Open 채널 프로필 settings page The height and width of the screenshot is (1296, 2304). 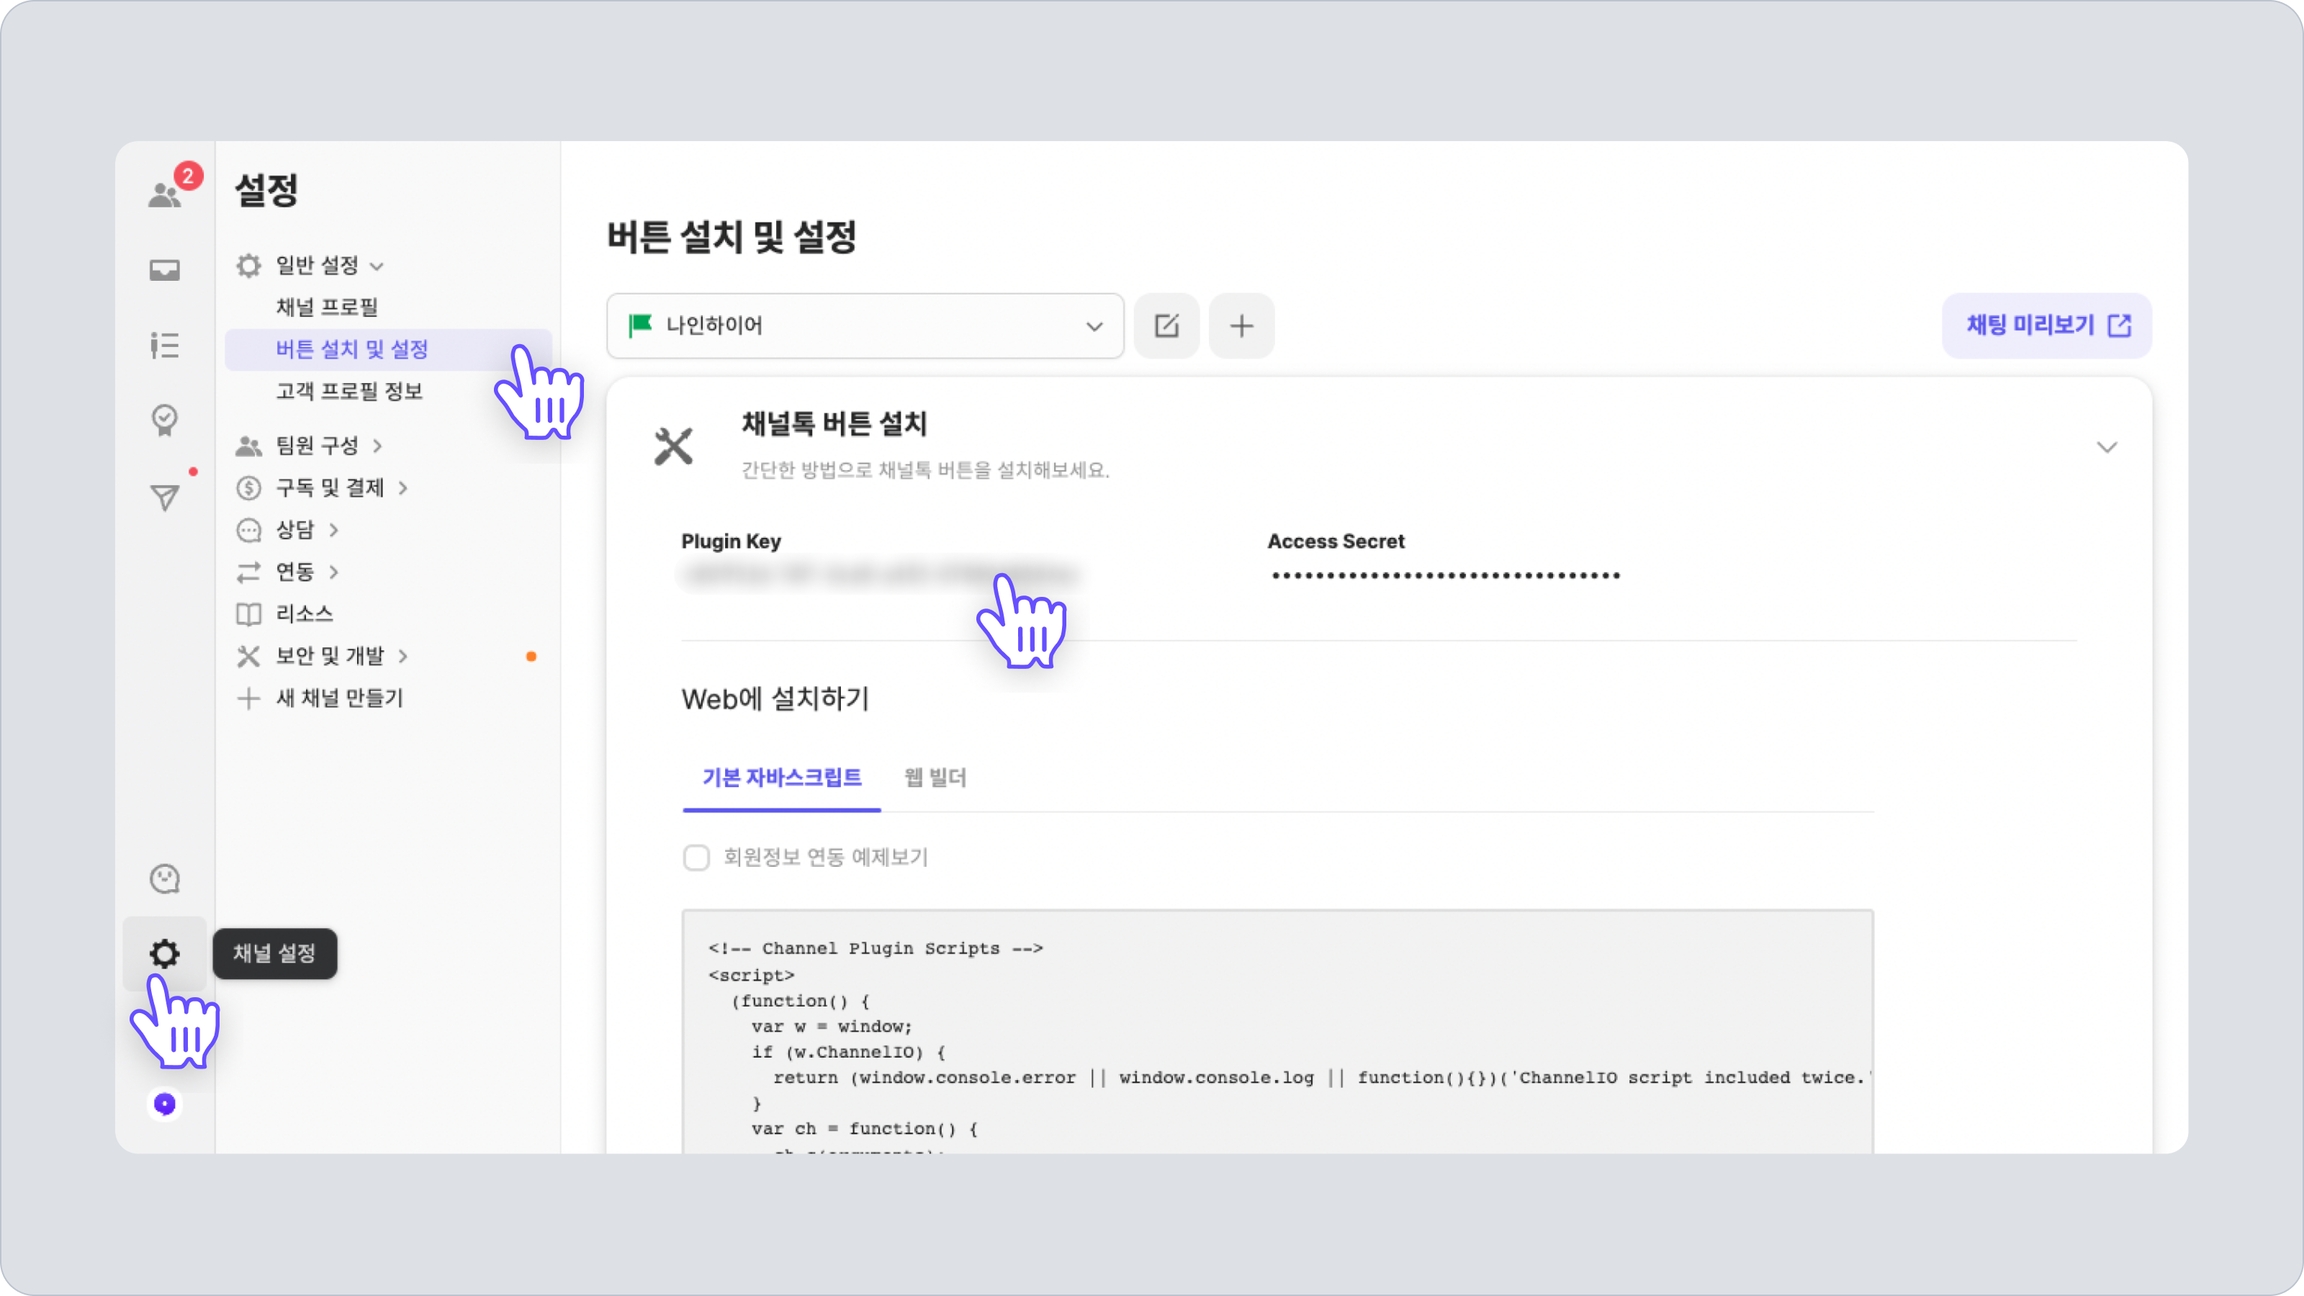pyautogui.click(x=327, y=307)
